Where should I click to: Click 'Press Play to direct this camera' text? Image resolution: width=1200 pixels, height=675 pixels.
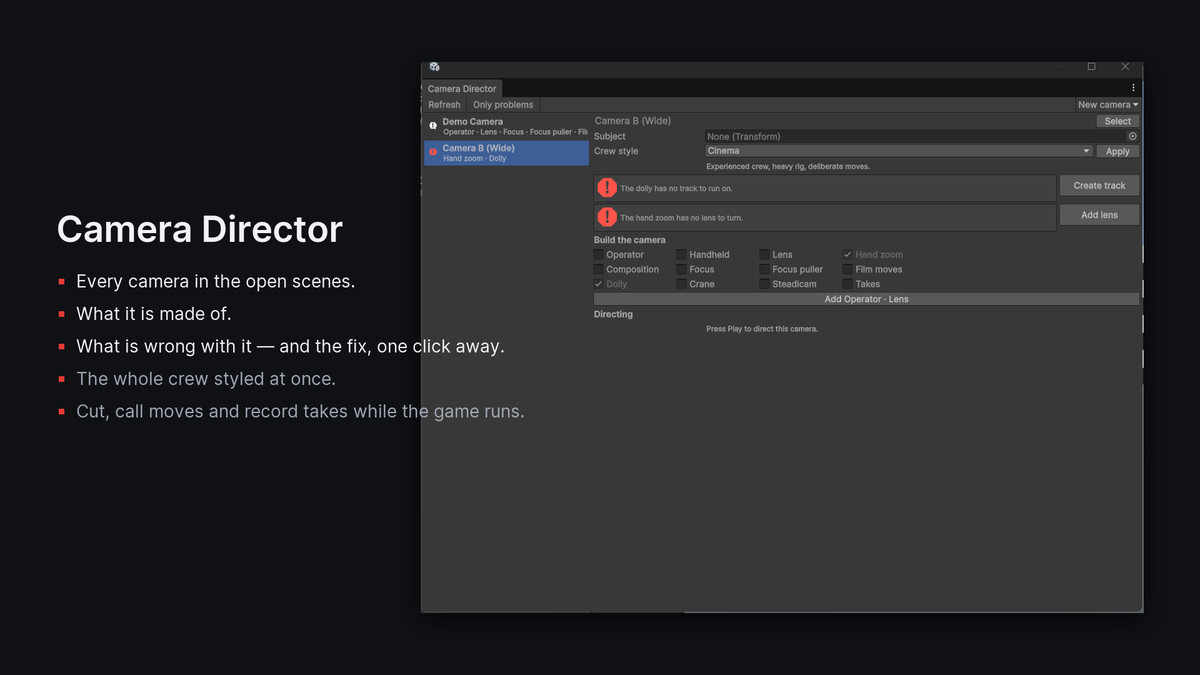762,329
